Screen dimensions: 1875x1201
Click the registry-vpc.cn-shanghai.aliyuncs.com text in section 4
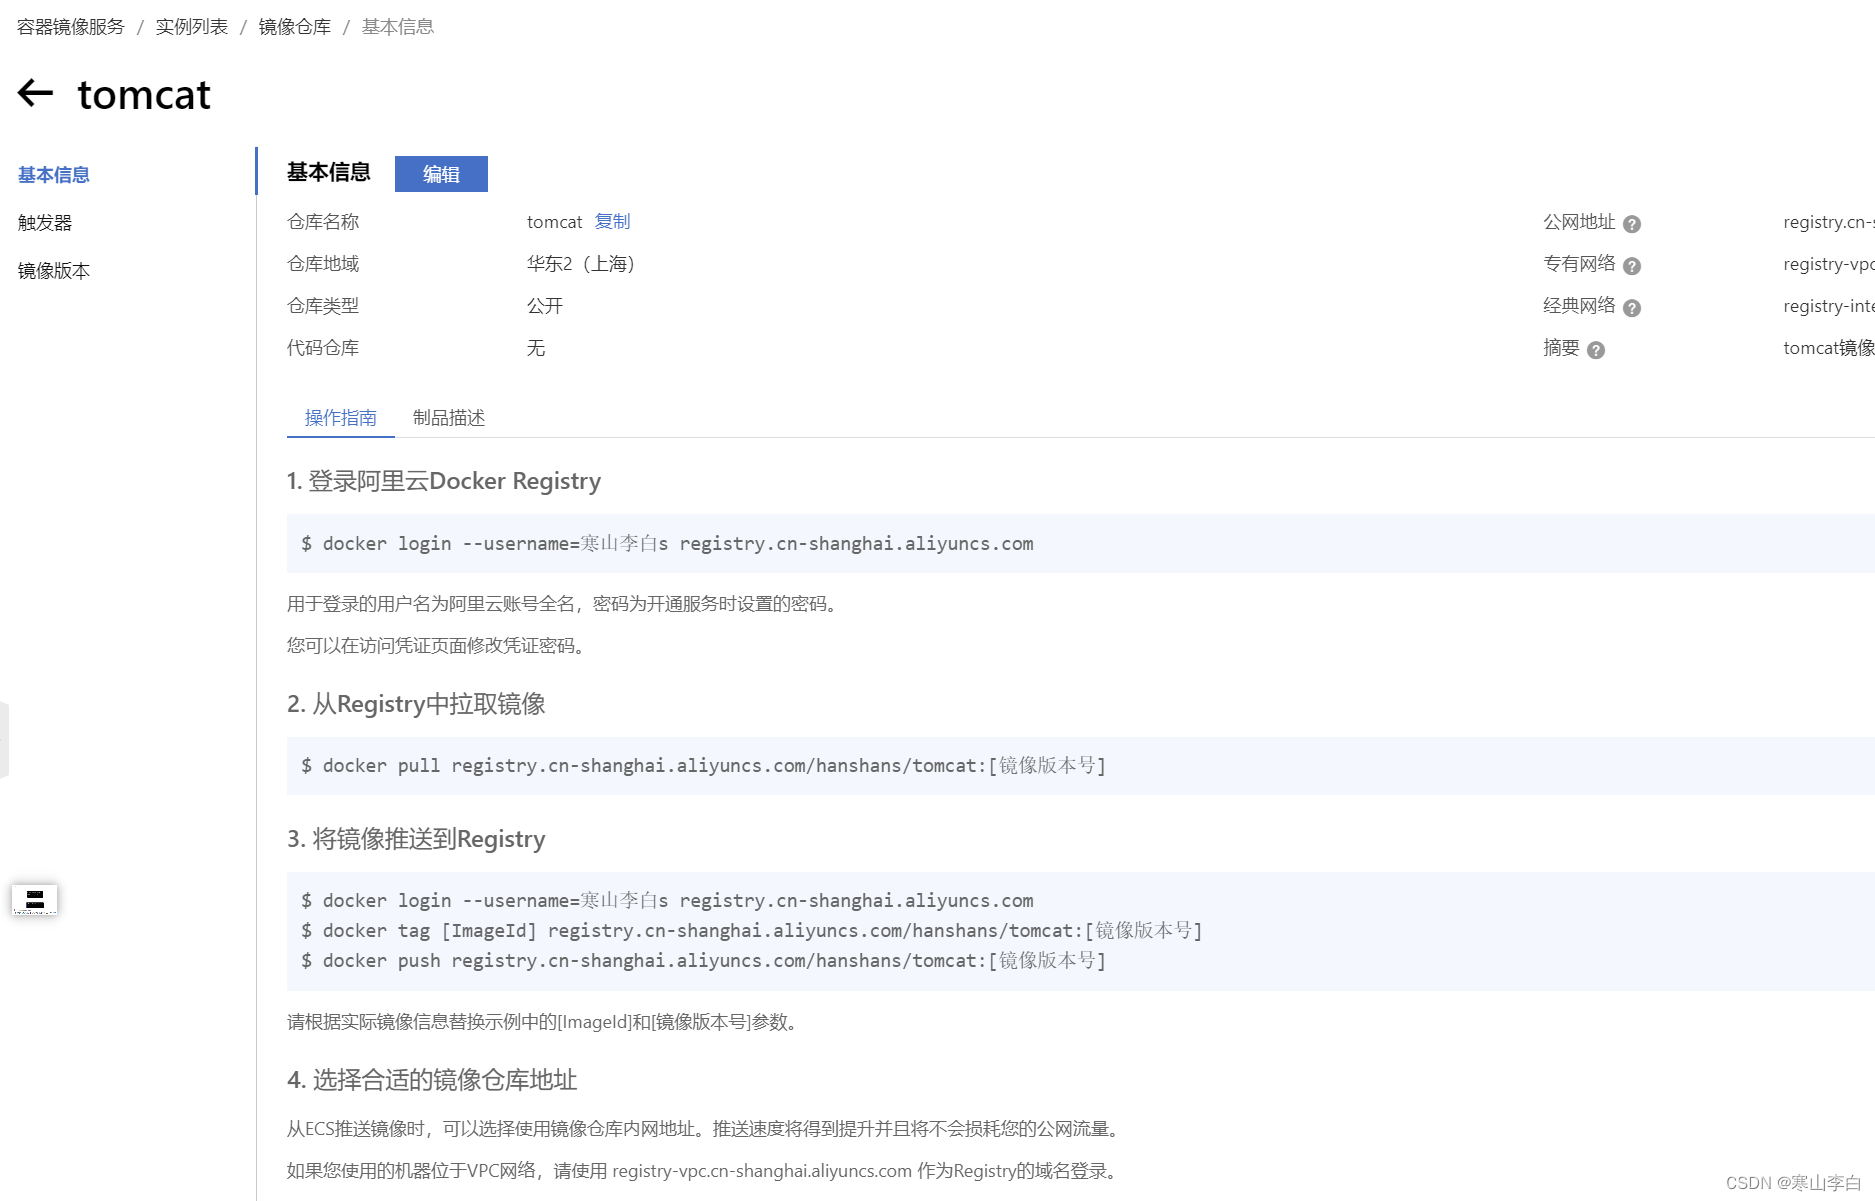point(762,1171)
